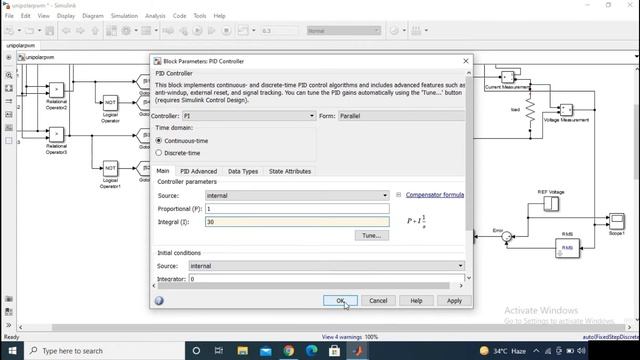640x360 pixels.
Task: Choose Discrete-time radio button
Action: (x=159, y=153)
